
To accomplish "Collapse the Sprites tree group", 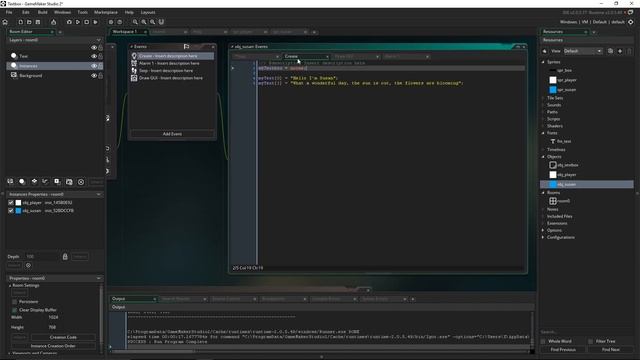I will click(x=543, y=62).
